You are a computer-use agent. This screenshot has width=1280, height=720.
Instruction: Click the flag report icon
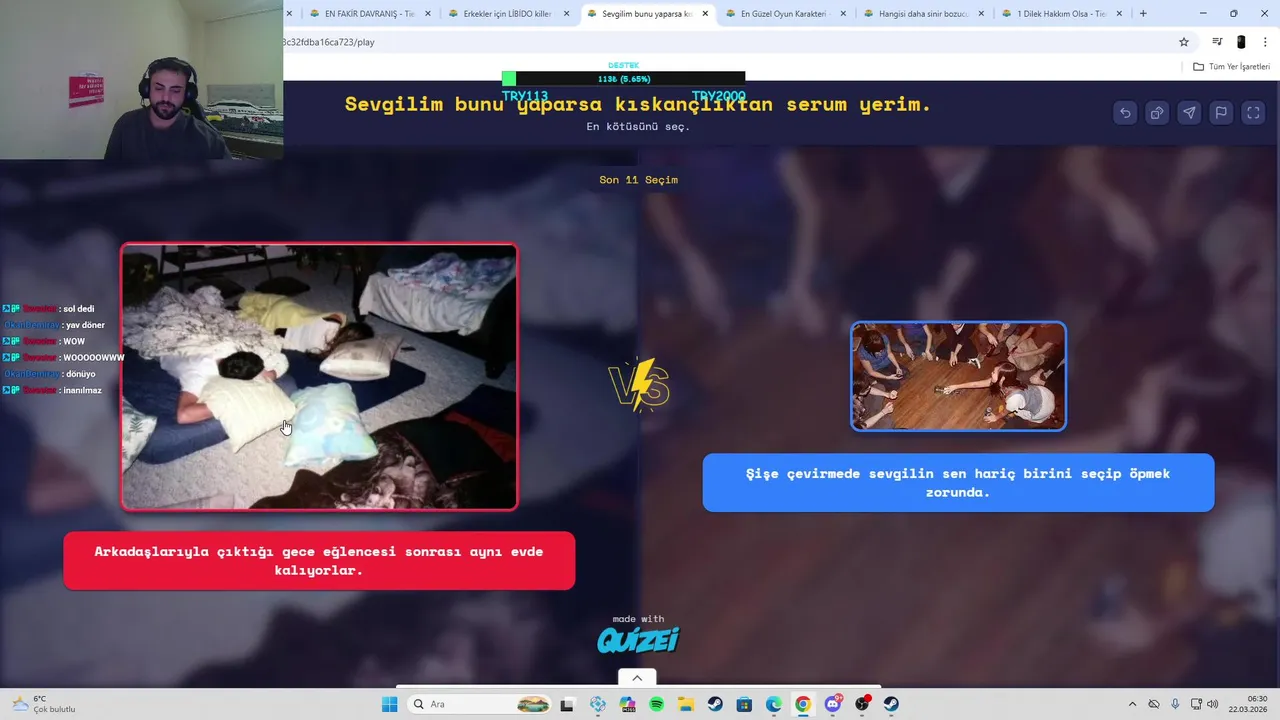click(1221, 113)
